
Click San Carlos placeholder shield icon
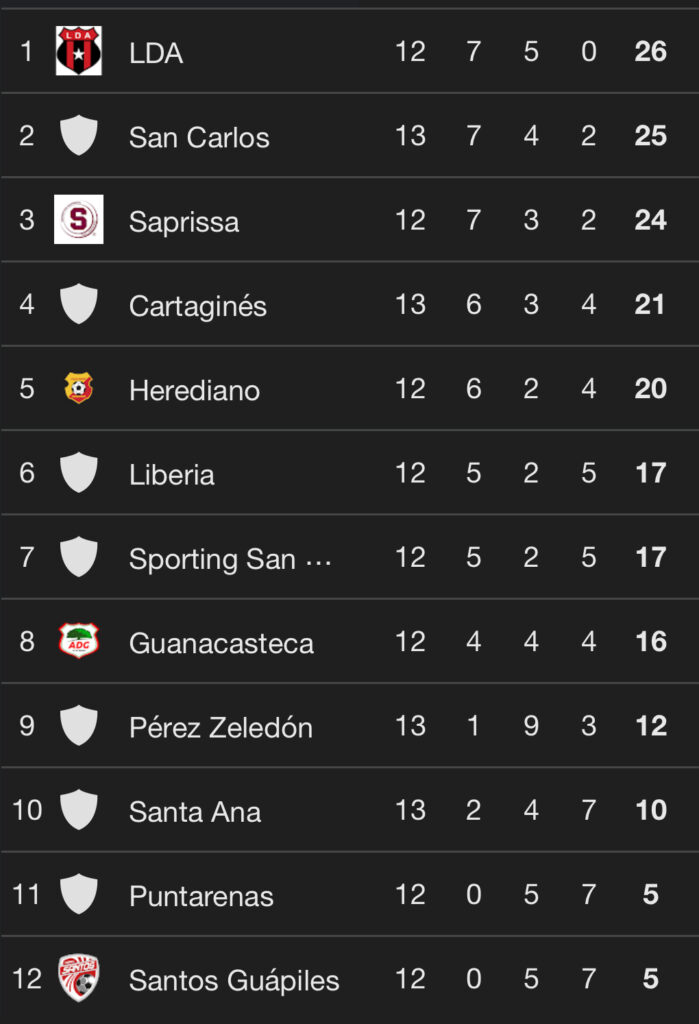pos(78,136)
